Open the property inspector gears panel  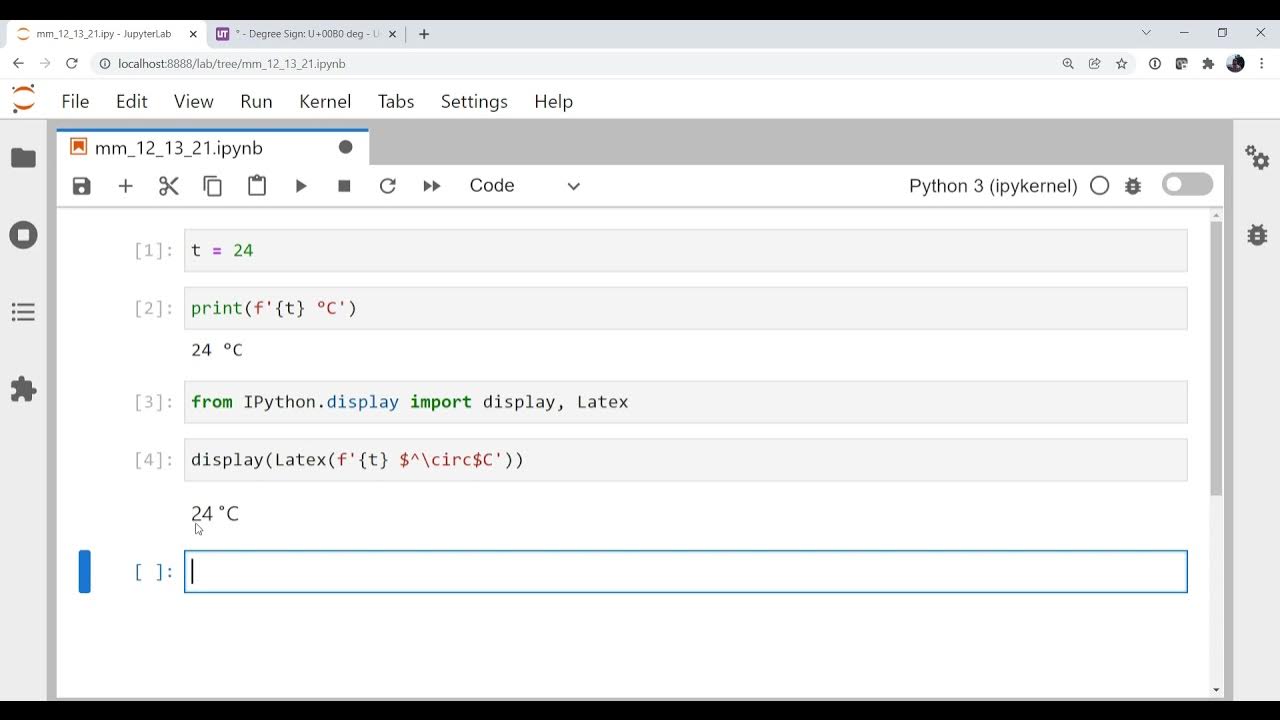(x=1257, y=158)
